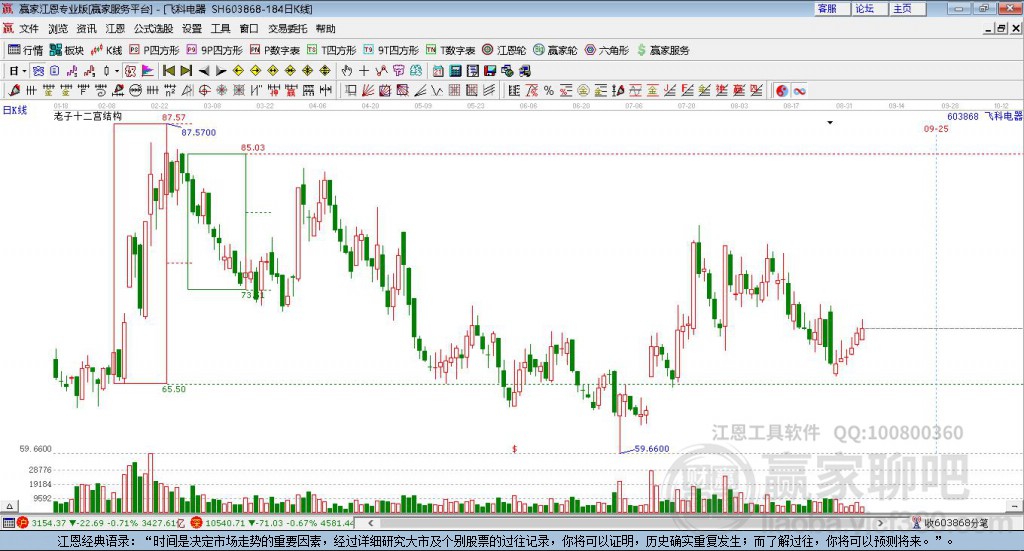Viewport: 1024px width, 551px height.
Task: Open the T四方形 tool
Action: click(332, 50)
